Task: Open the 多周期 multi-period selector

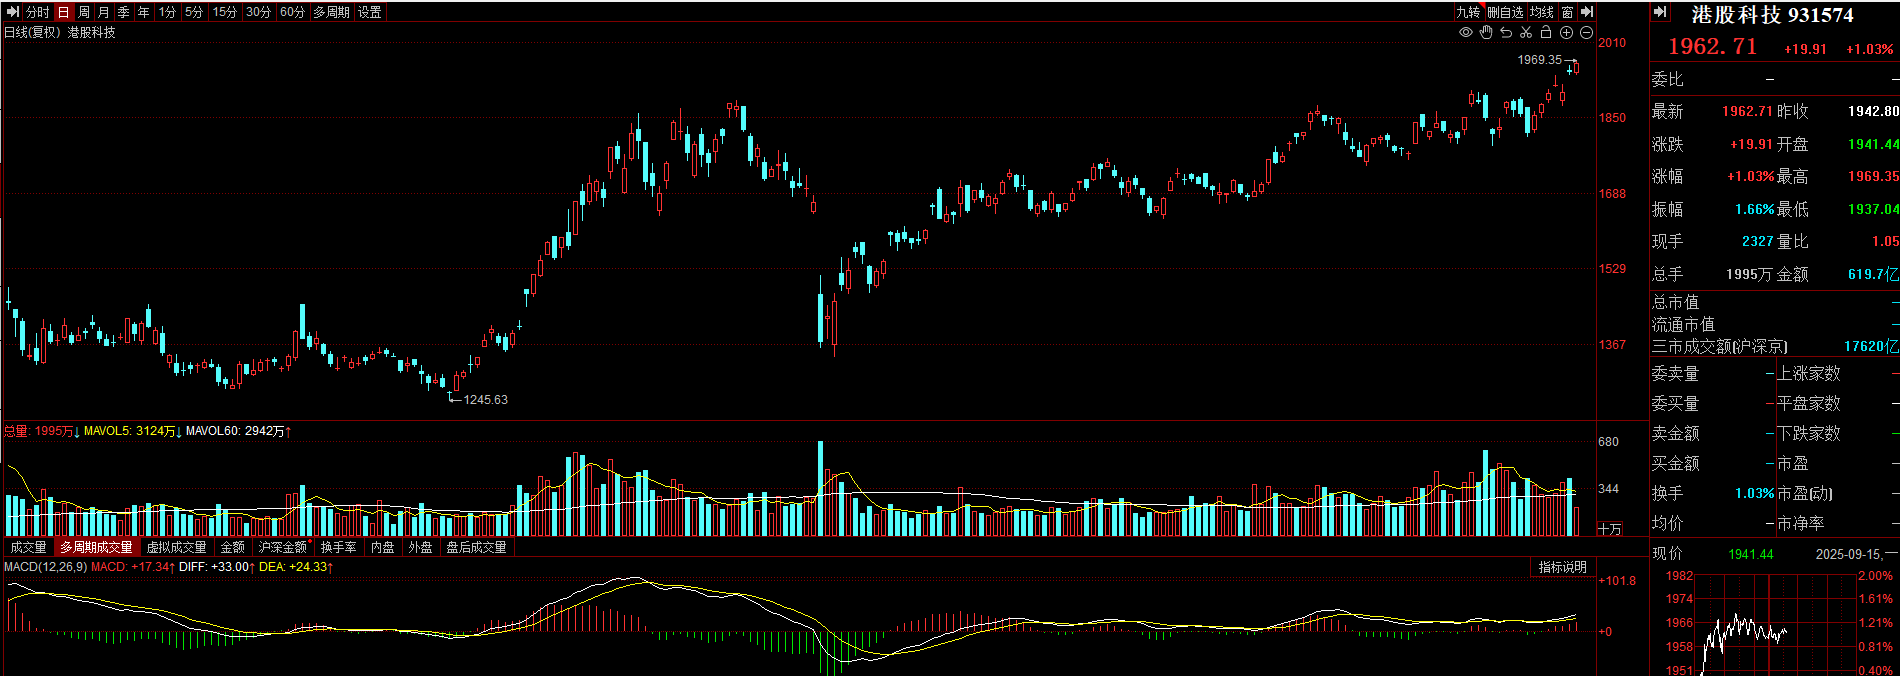Action: (331, 12)
